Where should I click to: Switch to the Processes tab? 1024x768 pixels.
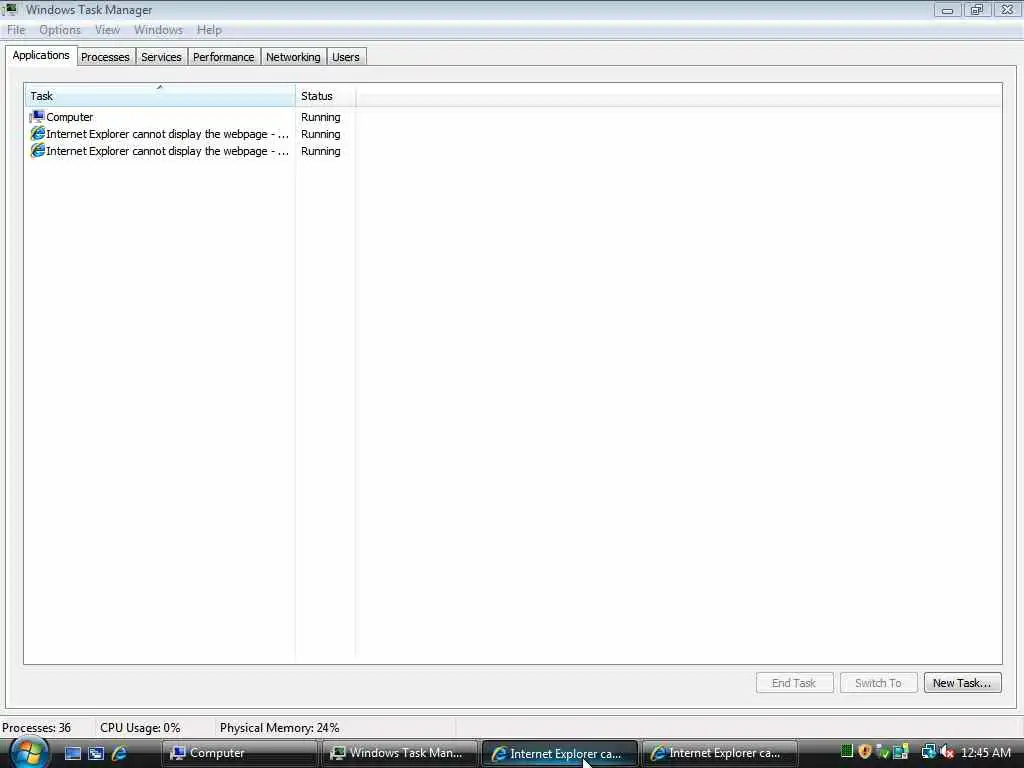(105, 57)
